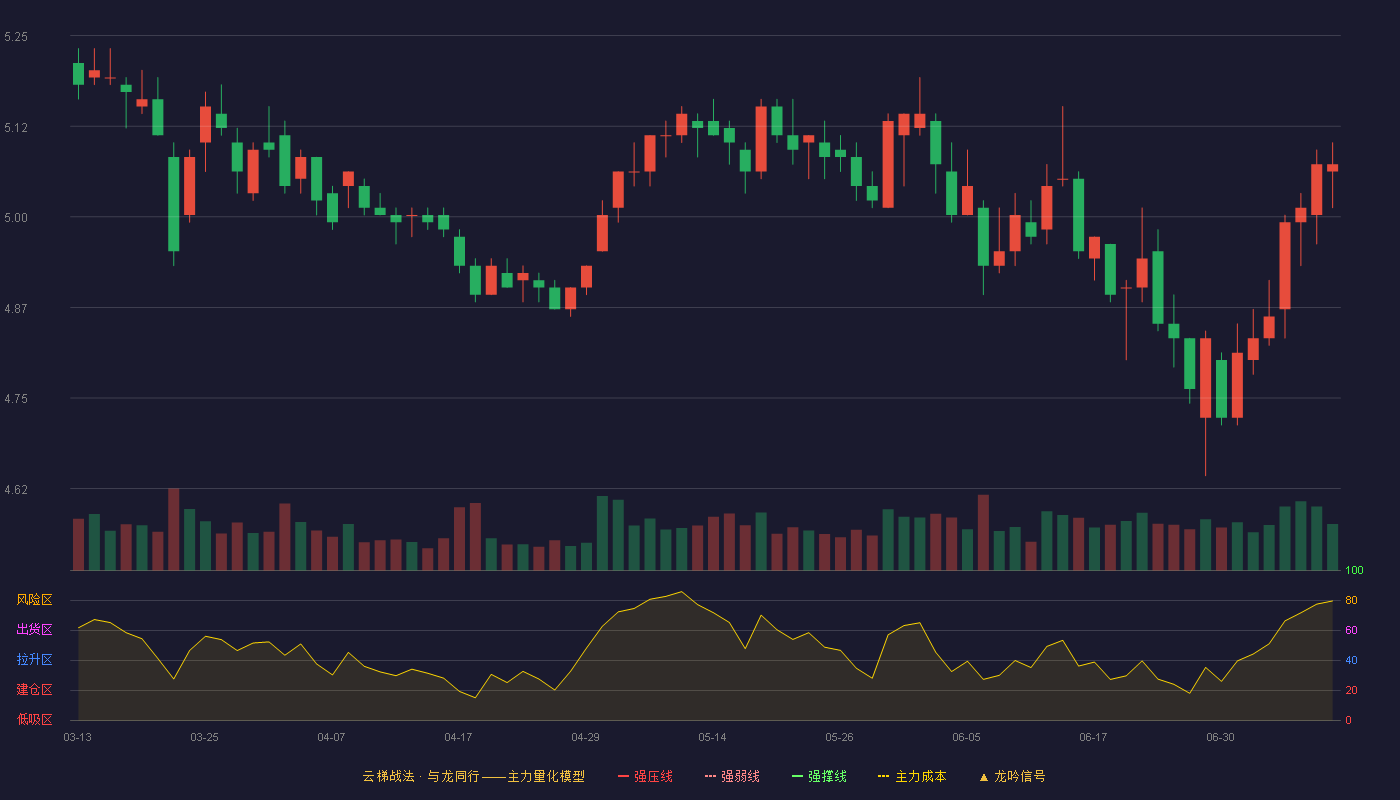Toggle the 强撑线 legend entry
1400x800 pixels.
(819, 776)
